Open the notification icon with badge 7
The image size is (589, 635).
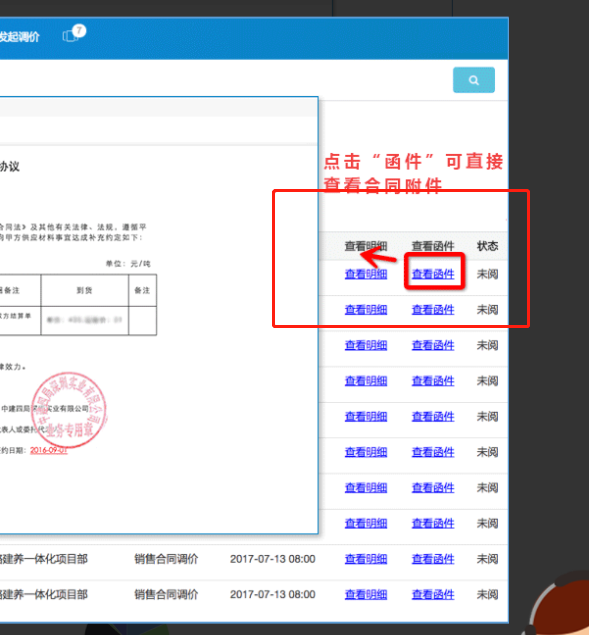pos(74,34)
